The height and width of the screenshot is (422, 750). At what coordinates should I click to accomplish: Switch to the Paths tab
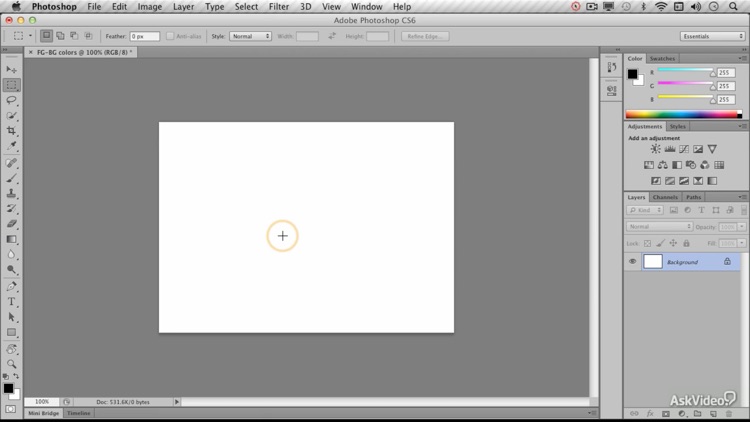coord(693,197)
